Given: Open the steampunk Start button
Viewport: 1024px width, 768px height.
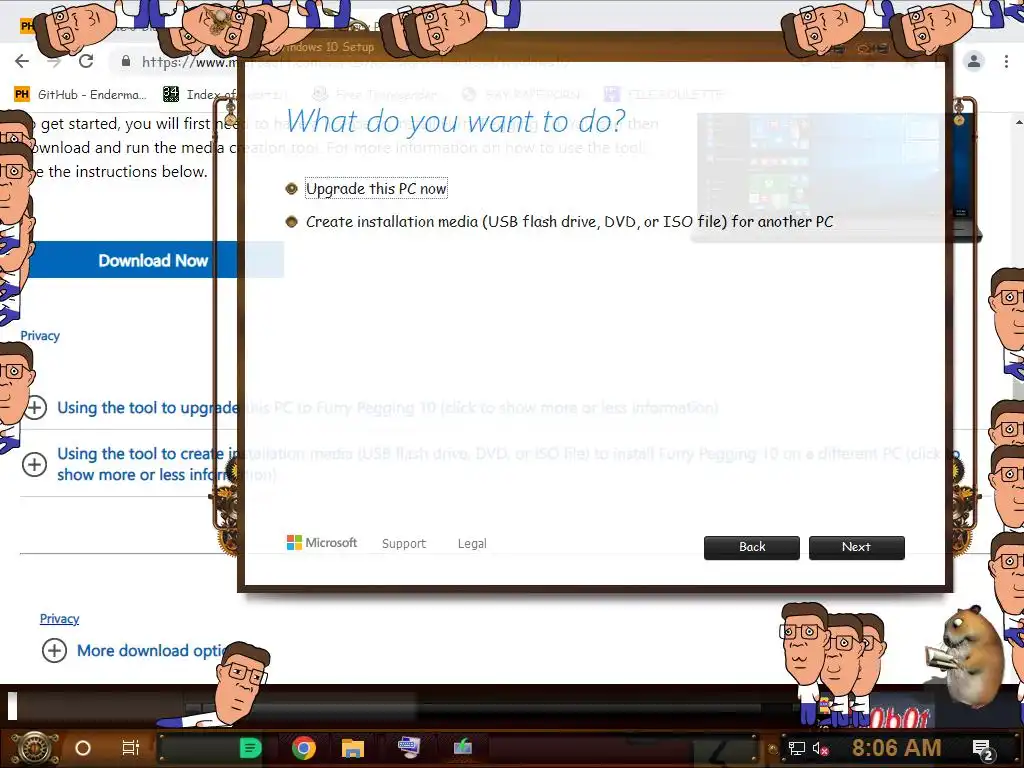Looking at the screenshot, I should coord(35,748).
